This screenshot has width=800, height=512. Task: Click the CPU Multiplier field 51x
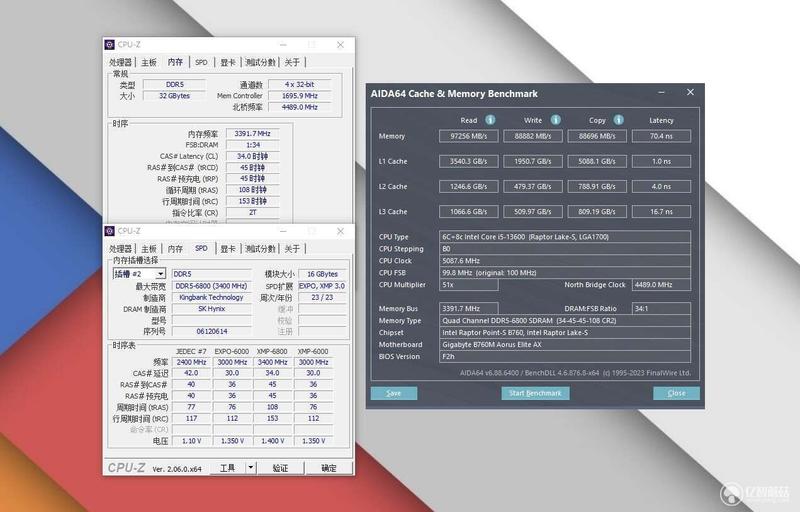pyautogui.click(x=468, y=285)
